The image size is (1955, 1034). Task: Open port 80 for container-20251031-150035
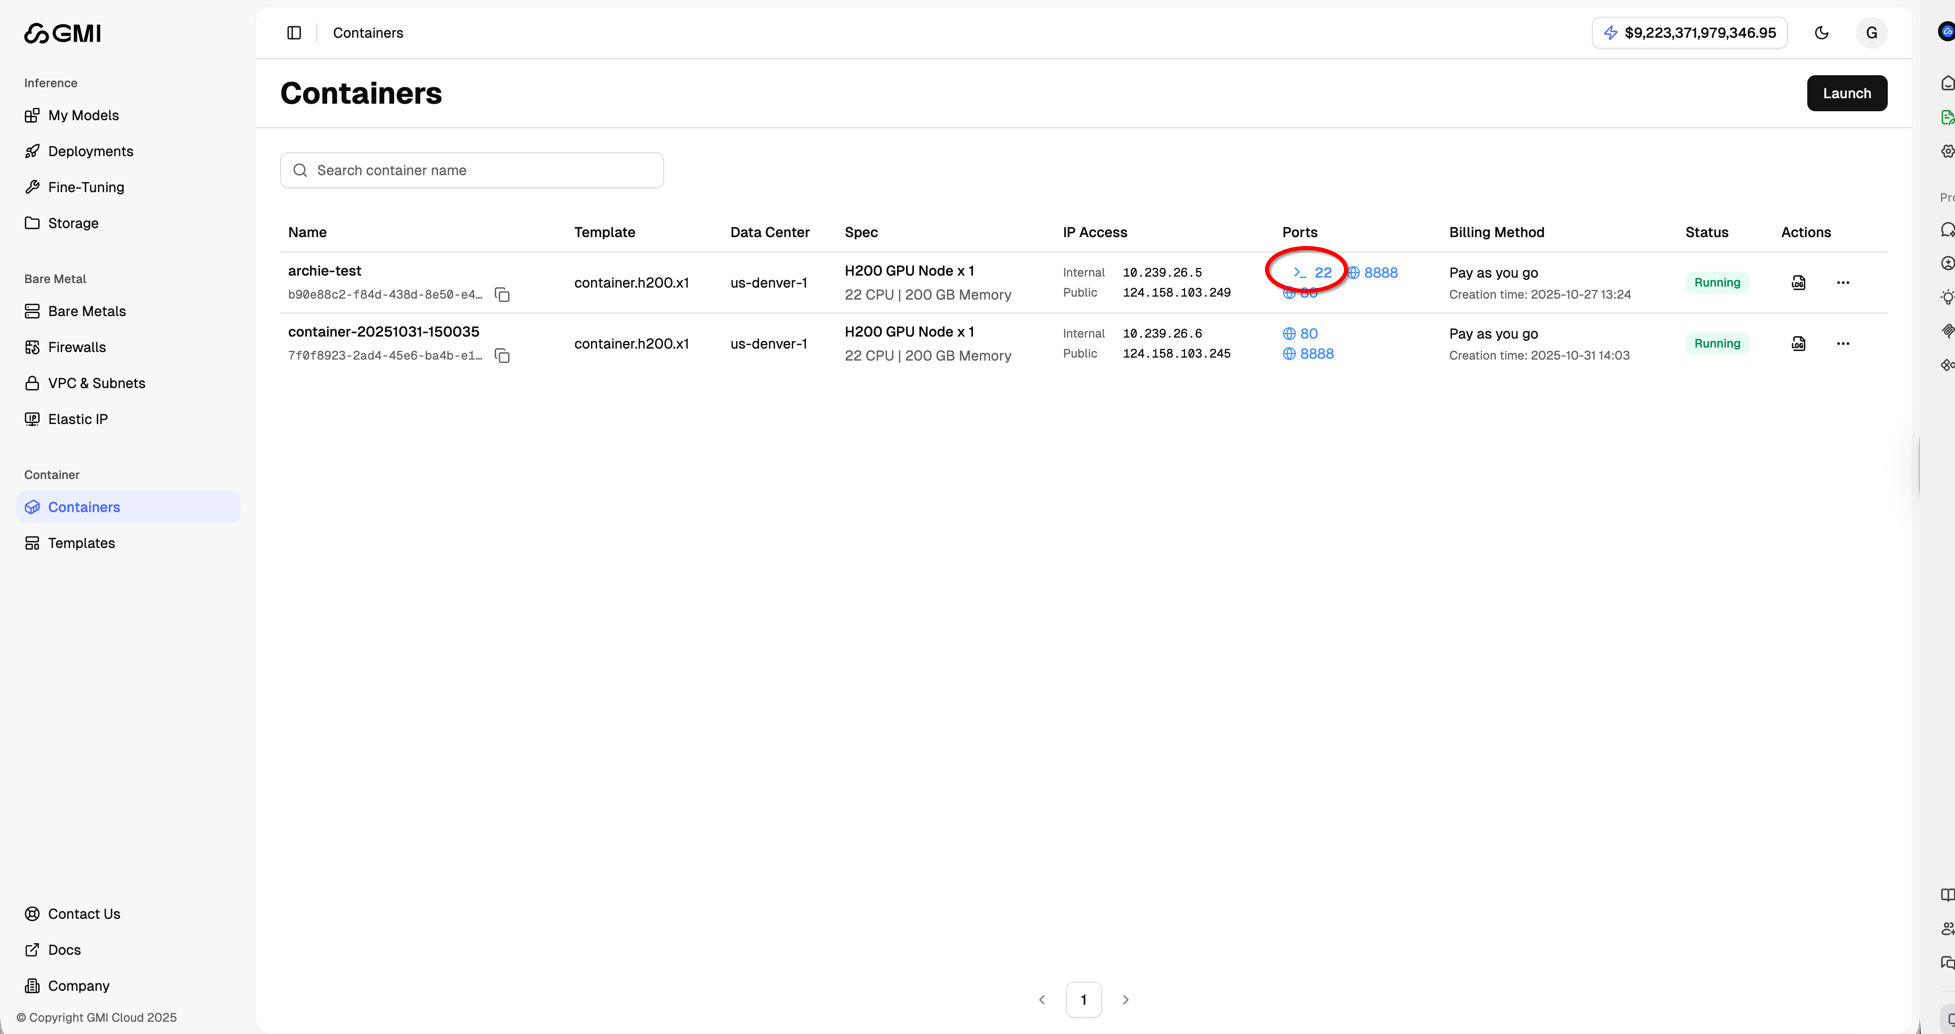(1300, 333)
